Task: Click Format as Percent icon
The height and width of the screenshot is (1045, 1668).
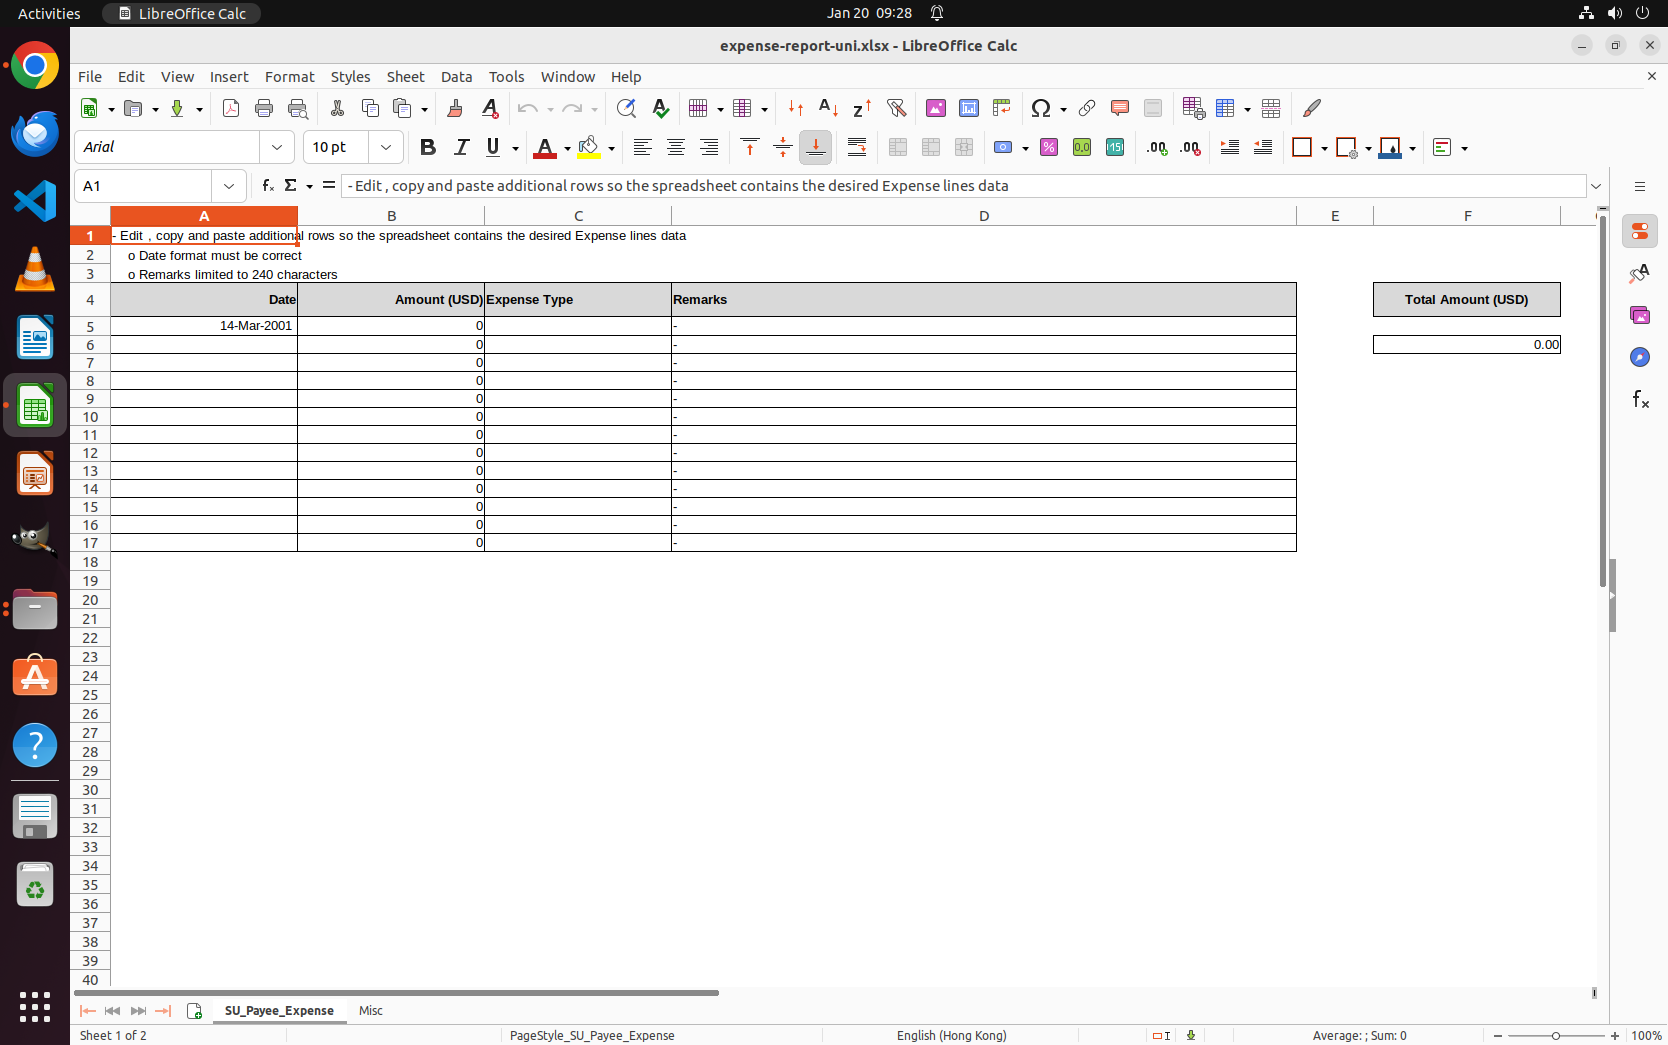Action: [x=1049, y=147]
